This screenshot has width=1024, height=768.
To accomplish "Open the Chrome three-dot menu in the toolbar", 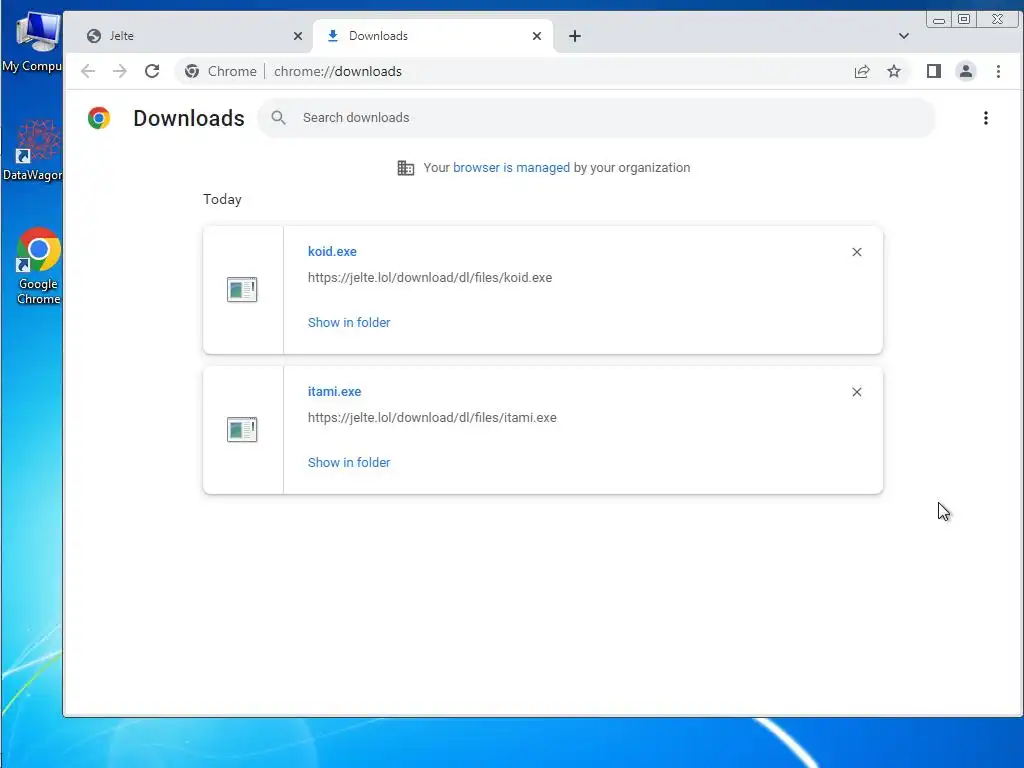I will point(998,71).
